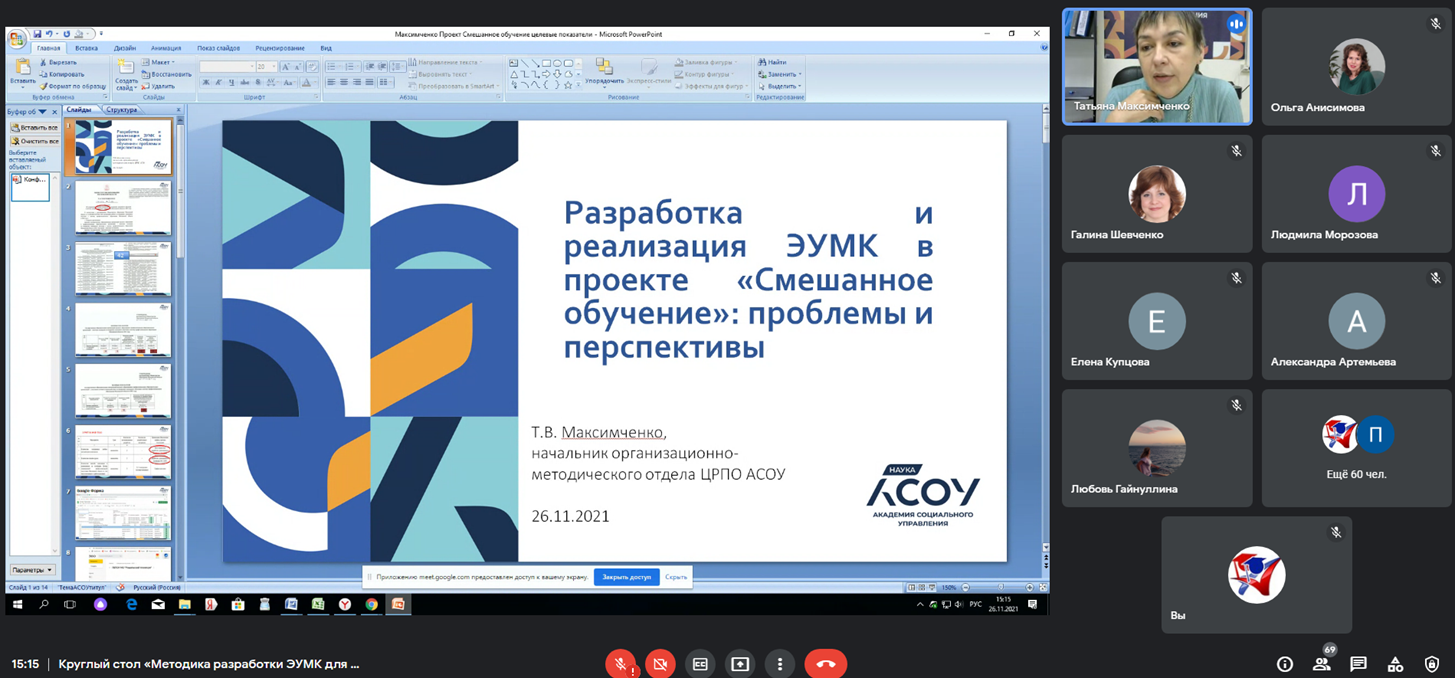This screenshot has height=678, width=1455.
Task: Click the present screen icon
Action: [740, 664]
